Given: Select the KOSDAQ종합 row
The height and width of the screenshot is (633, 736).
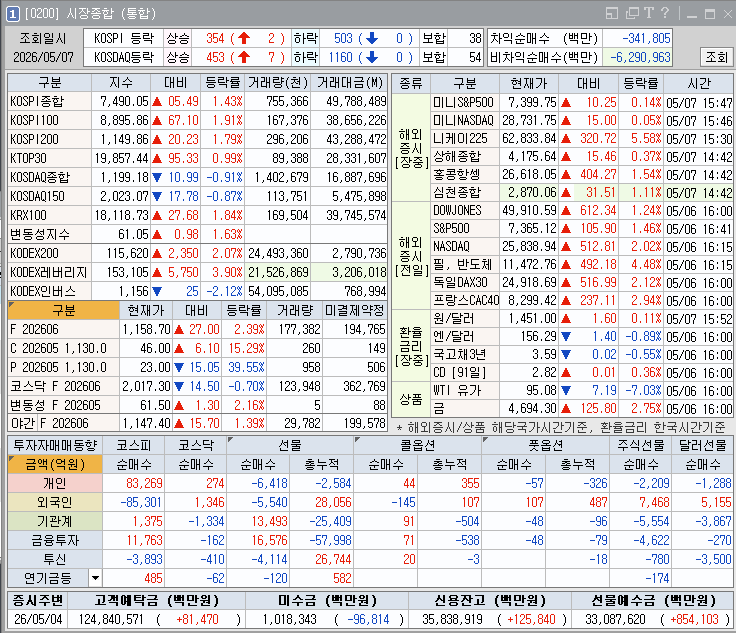Looking at the screenshot, I should point(198,177).
